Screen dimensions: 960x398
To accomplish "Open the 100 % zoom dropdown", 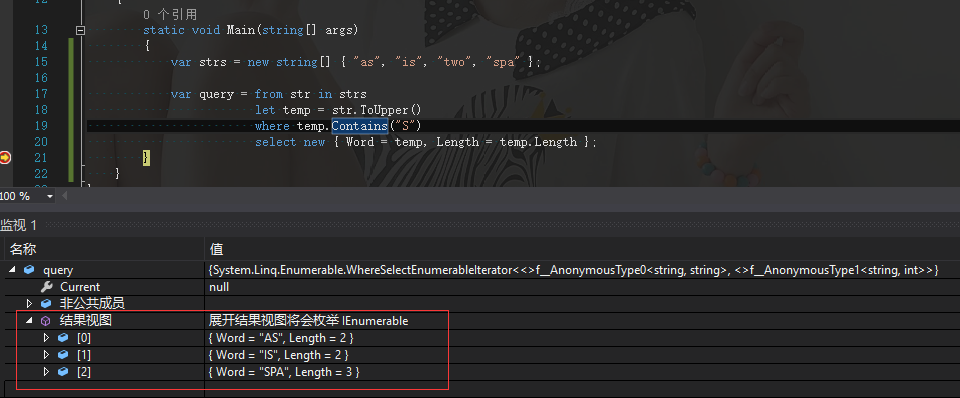I will pyautogui.click(x=50, y=197).
